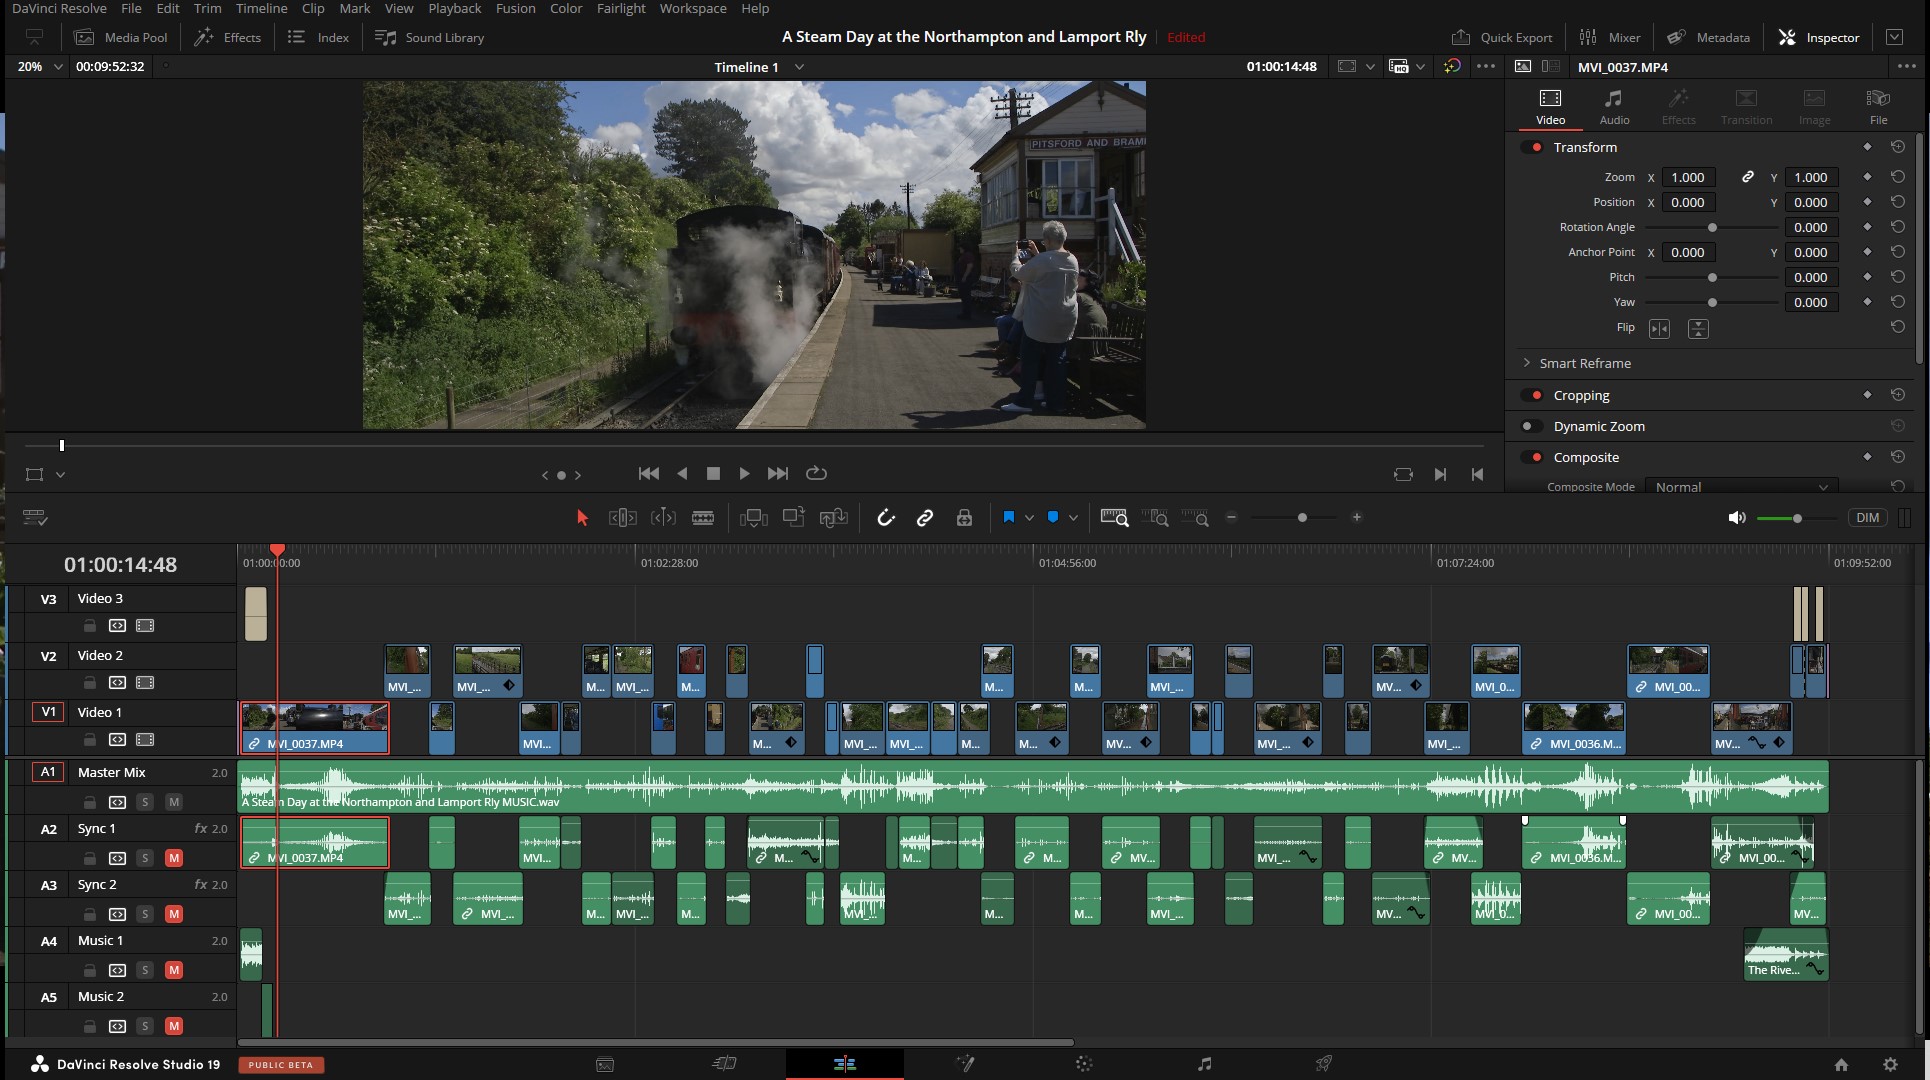
Task: Lock the Video 3 track
Action: [90, 626]
